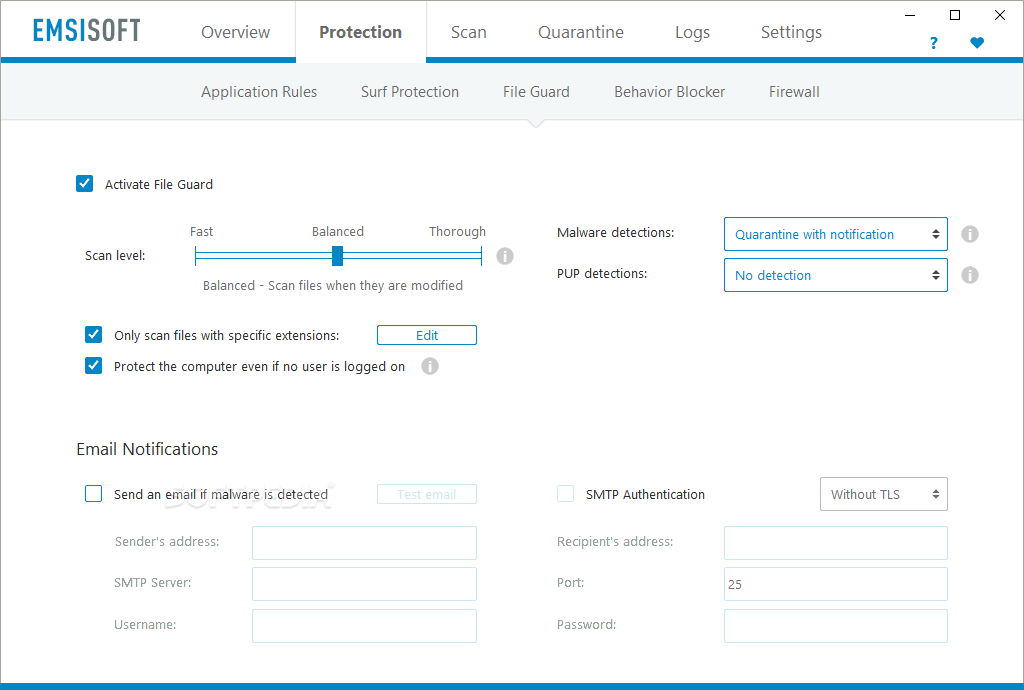Click the Sender's address field

364,542
